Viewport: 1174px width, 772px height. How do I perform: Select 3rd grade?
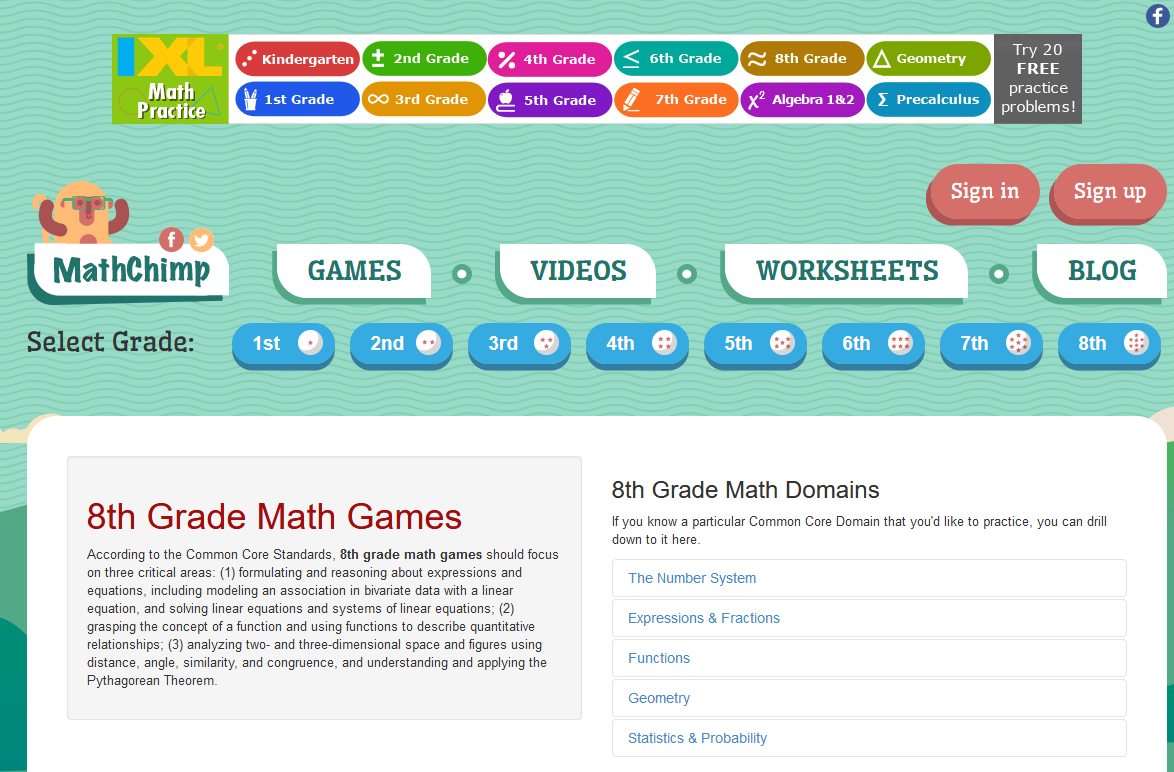(519, 343)
